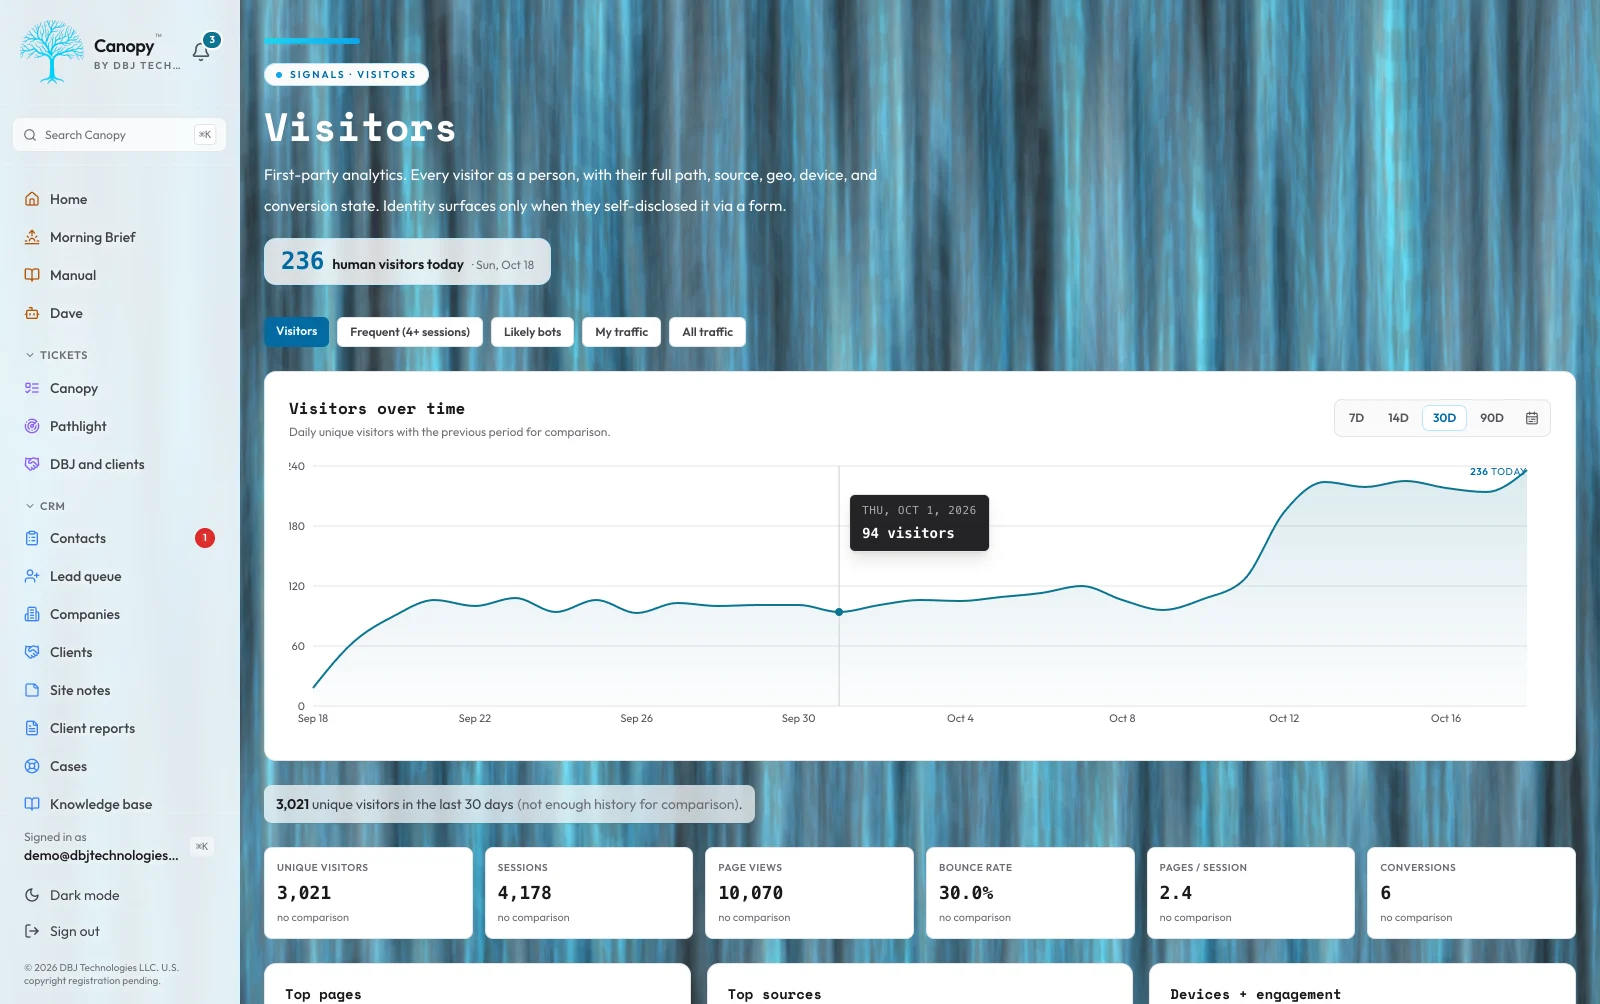Toggle Dark mode

click(x=72, y=895)
